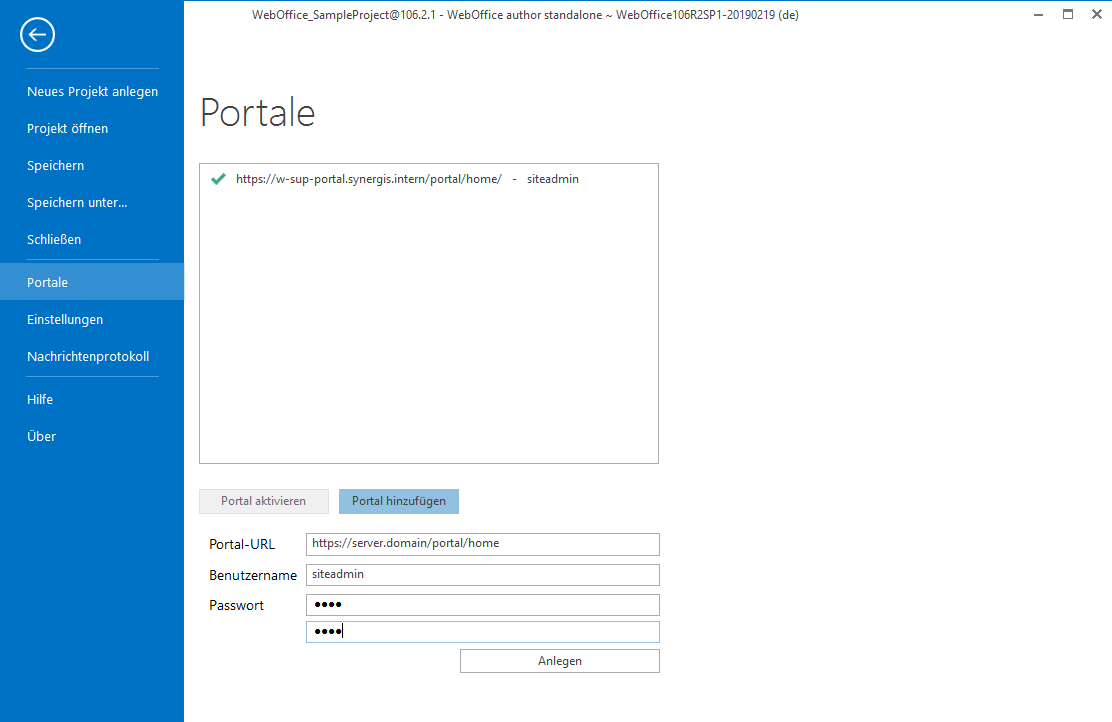The height and width of the screenshot is (722, 1112).
Task: Select Schließen to close the project
Action: (x=55, y=239)
